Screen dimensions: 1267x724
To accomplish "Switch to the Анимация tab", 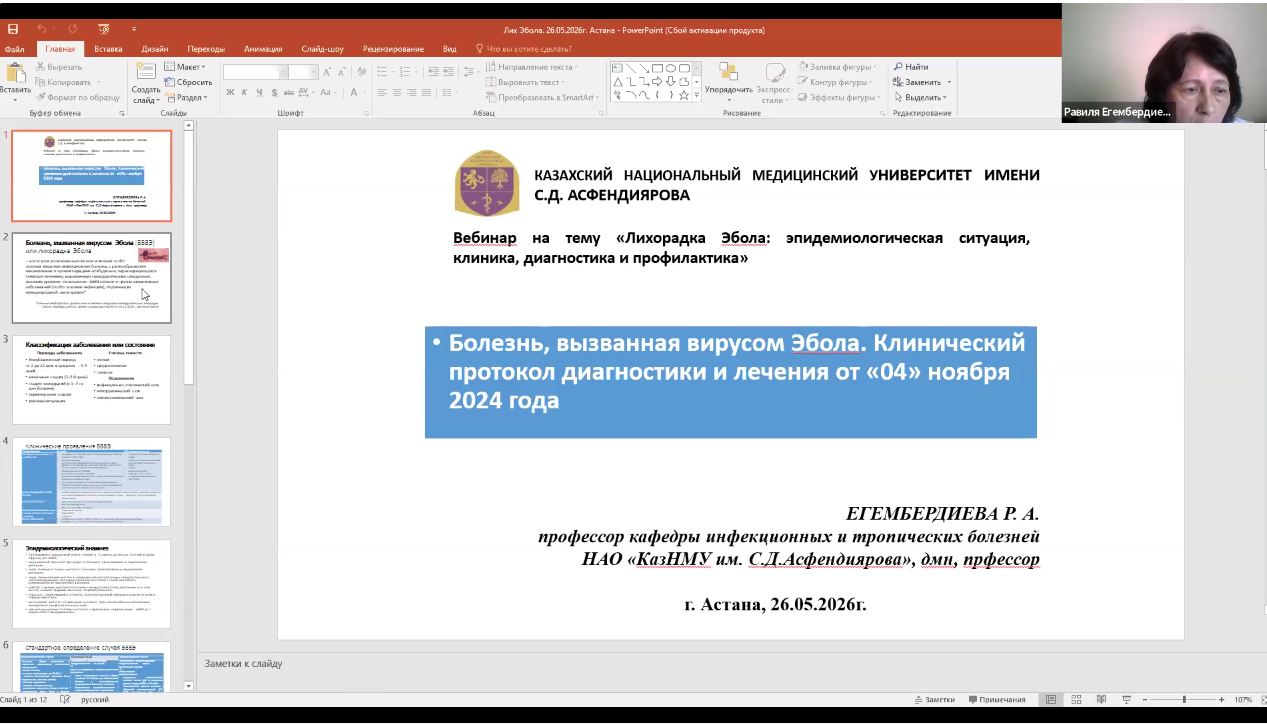I will [263, 48].
